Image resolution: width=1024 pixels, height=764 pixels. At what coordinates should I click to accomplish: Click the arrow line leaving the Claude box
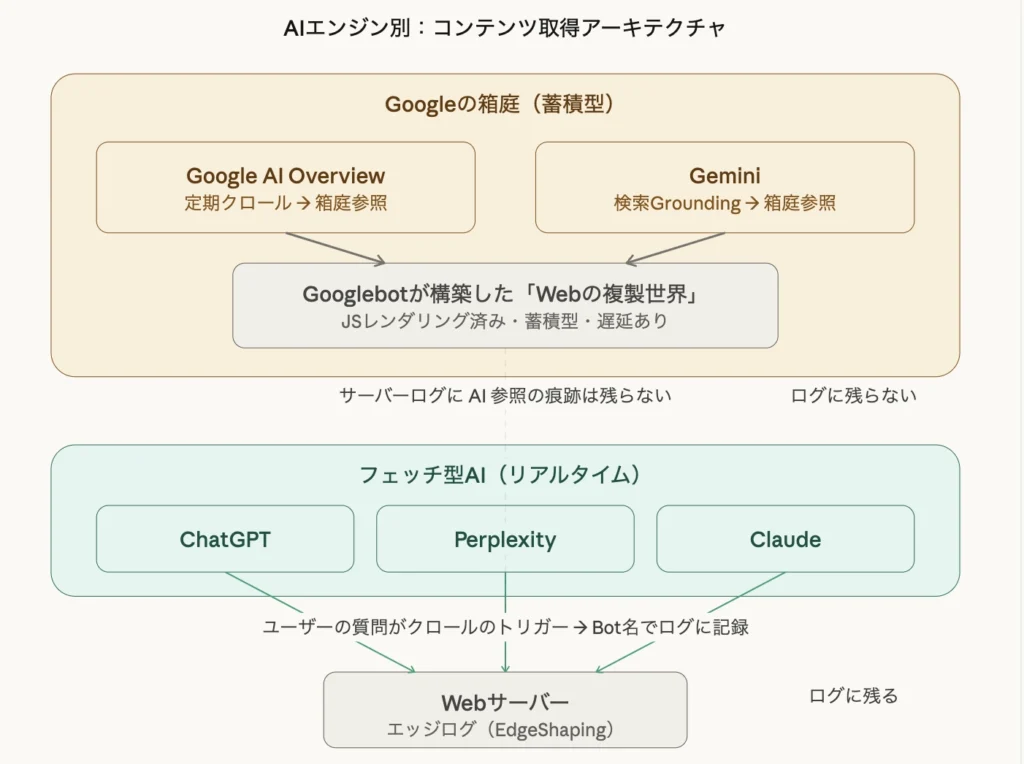point(745,593)
